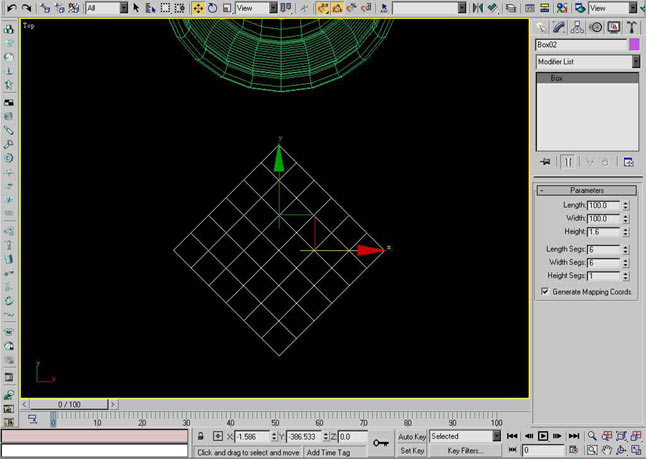
Task: Select the Zoom magnifier viewport tool
Action: [592, 436]
